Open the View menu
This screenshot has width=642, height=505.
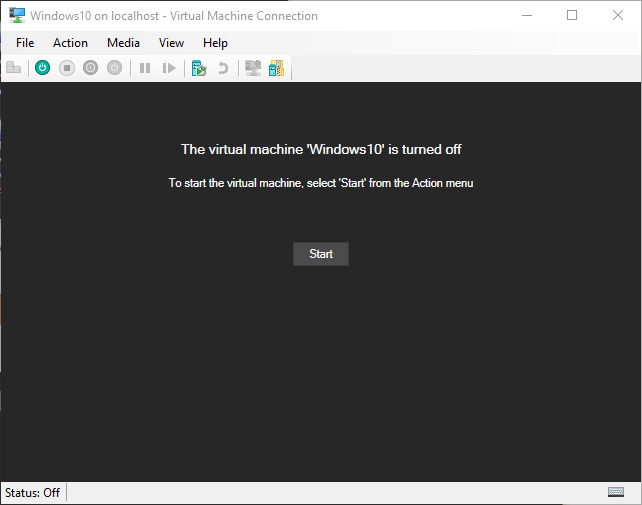tap(171, 43)
